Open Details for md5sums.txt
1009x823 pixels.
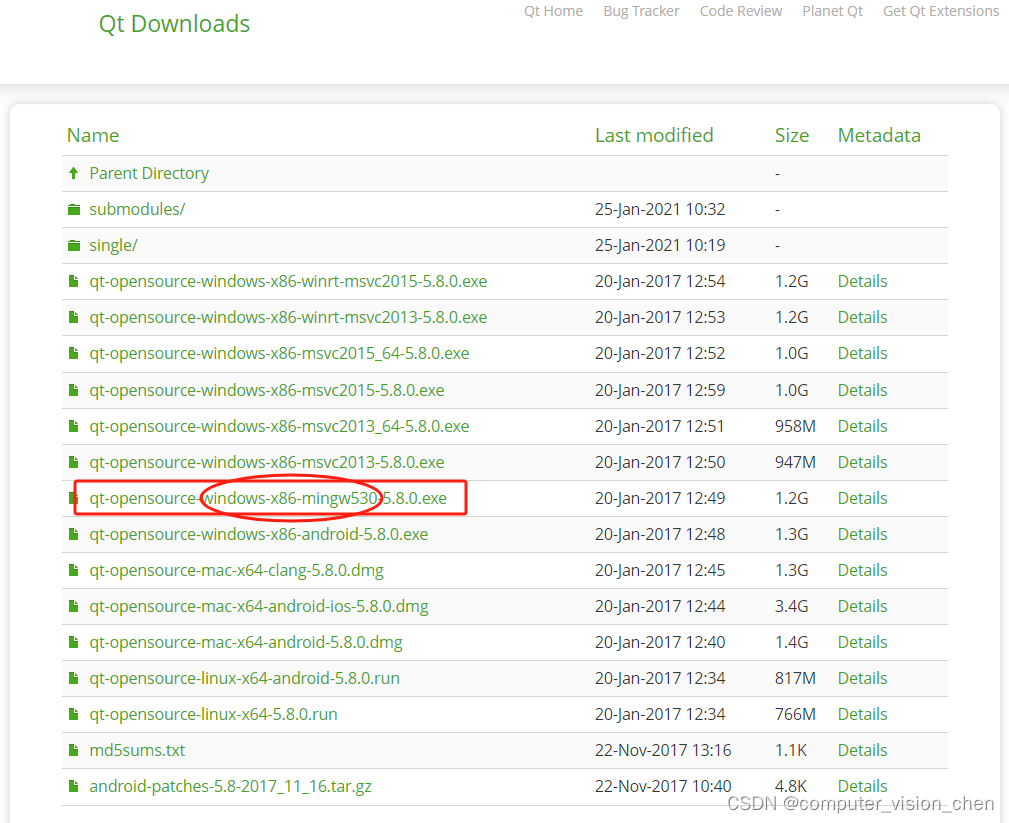pos(862,749)
